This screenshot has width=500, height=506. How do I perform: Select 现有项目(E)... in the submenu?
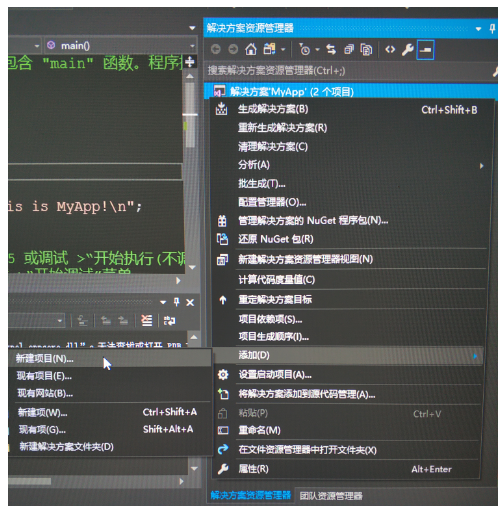110,376
